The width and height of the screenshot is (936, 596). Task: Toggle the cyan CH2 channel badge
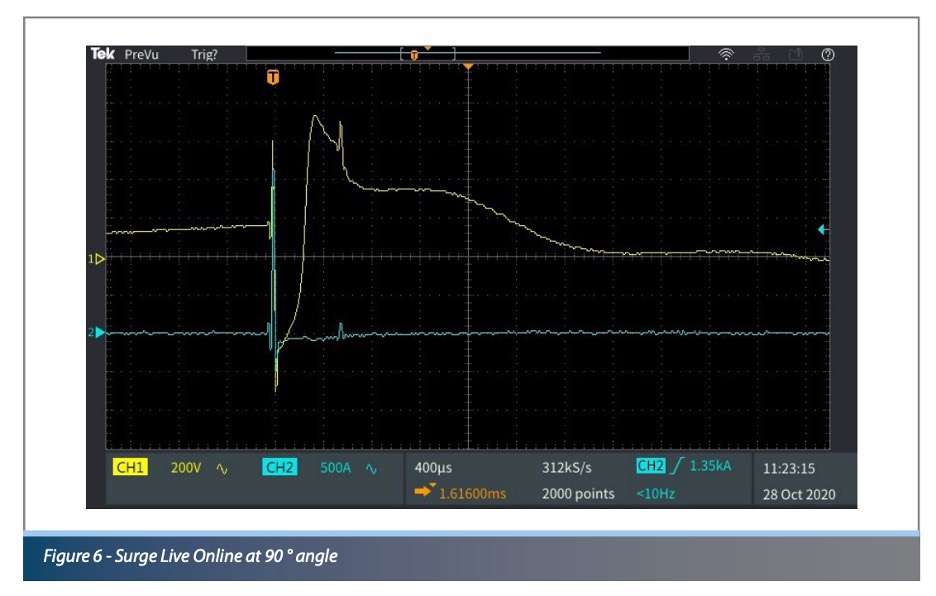(x=280, y=467)
